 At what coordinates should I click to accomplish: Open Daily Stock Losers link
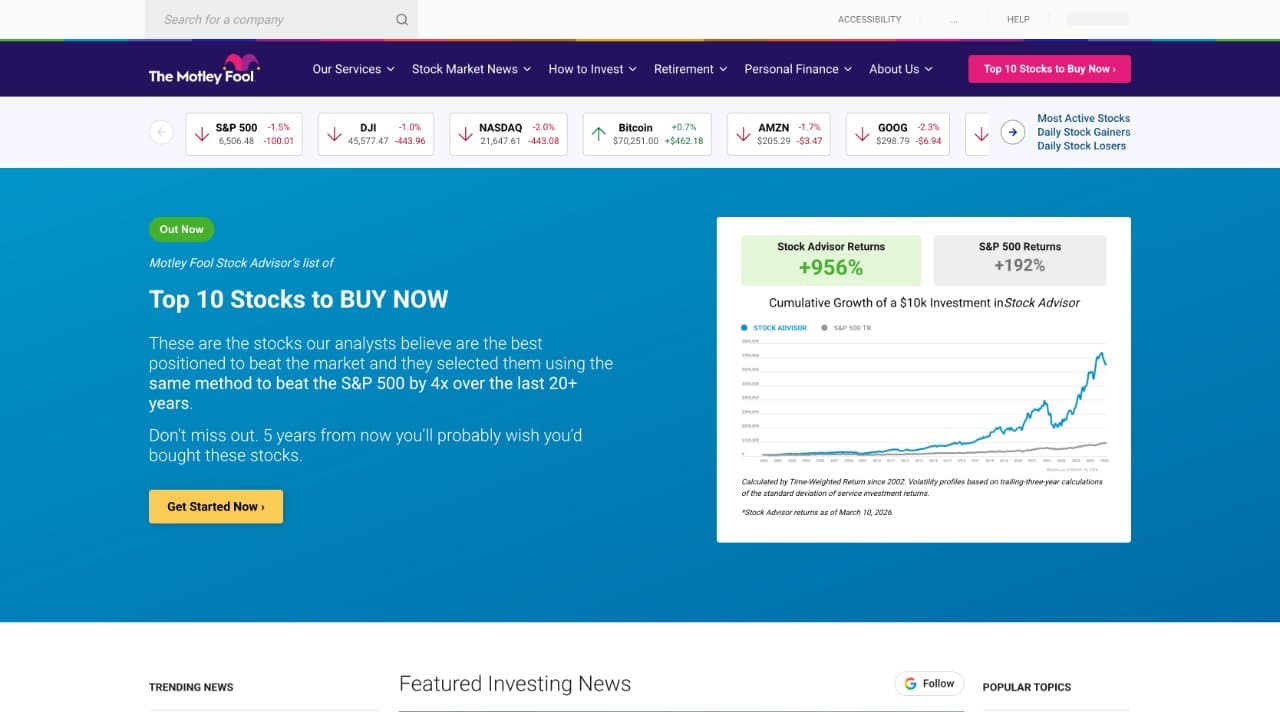coord(1081,146)
